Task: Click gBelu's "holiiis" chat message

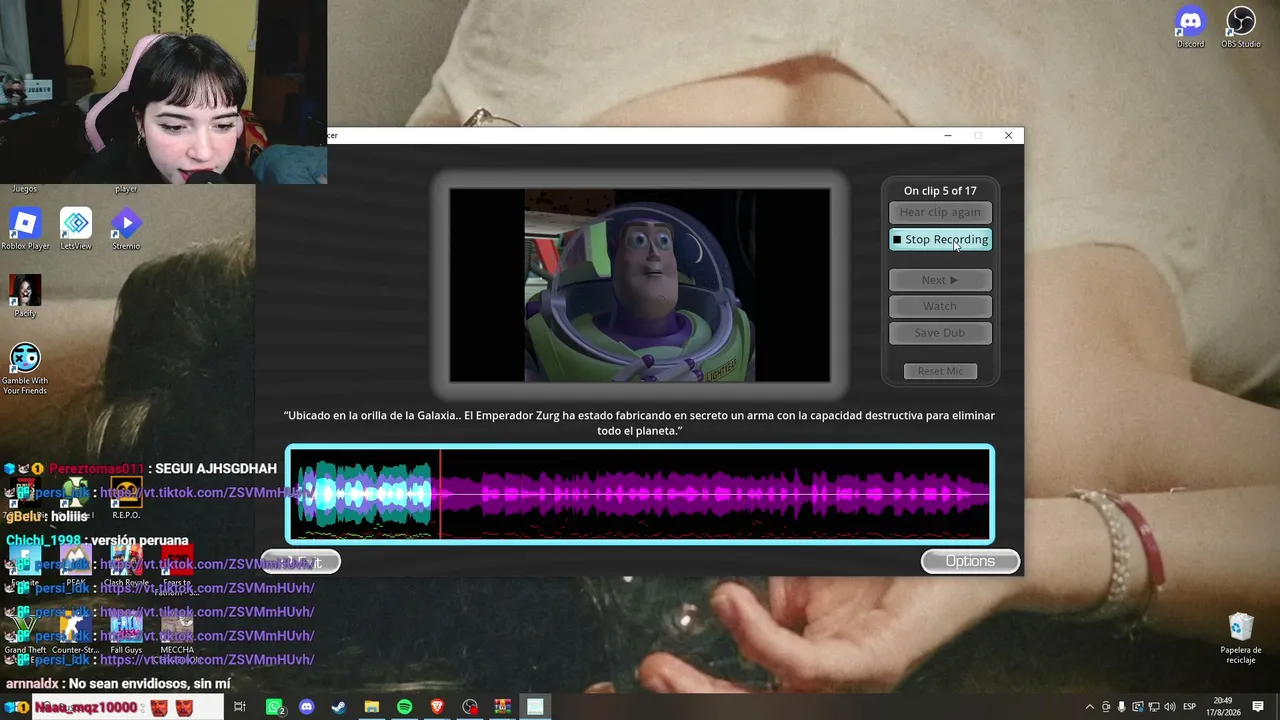Action: pos(69,517)
